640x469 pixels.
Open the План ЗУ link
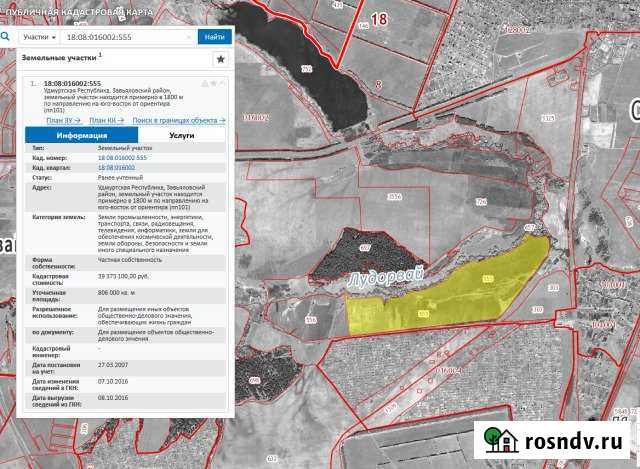click(x=62, y=120)
